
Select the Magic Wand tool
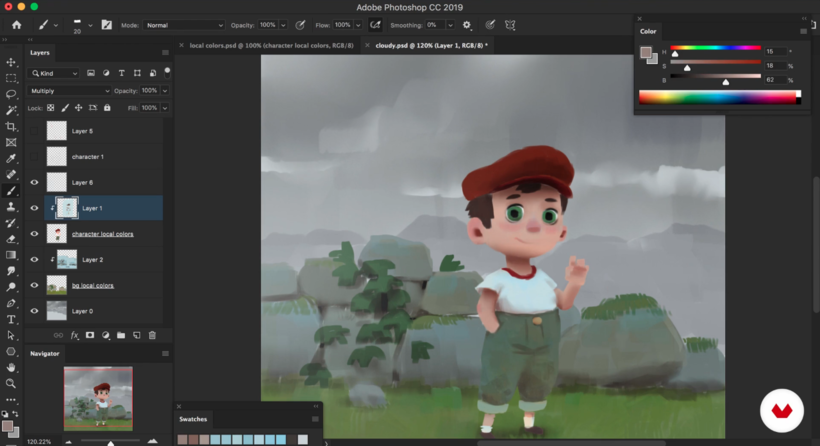tap(10, 110)
